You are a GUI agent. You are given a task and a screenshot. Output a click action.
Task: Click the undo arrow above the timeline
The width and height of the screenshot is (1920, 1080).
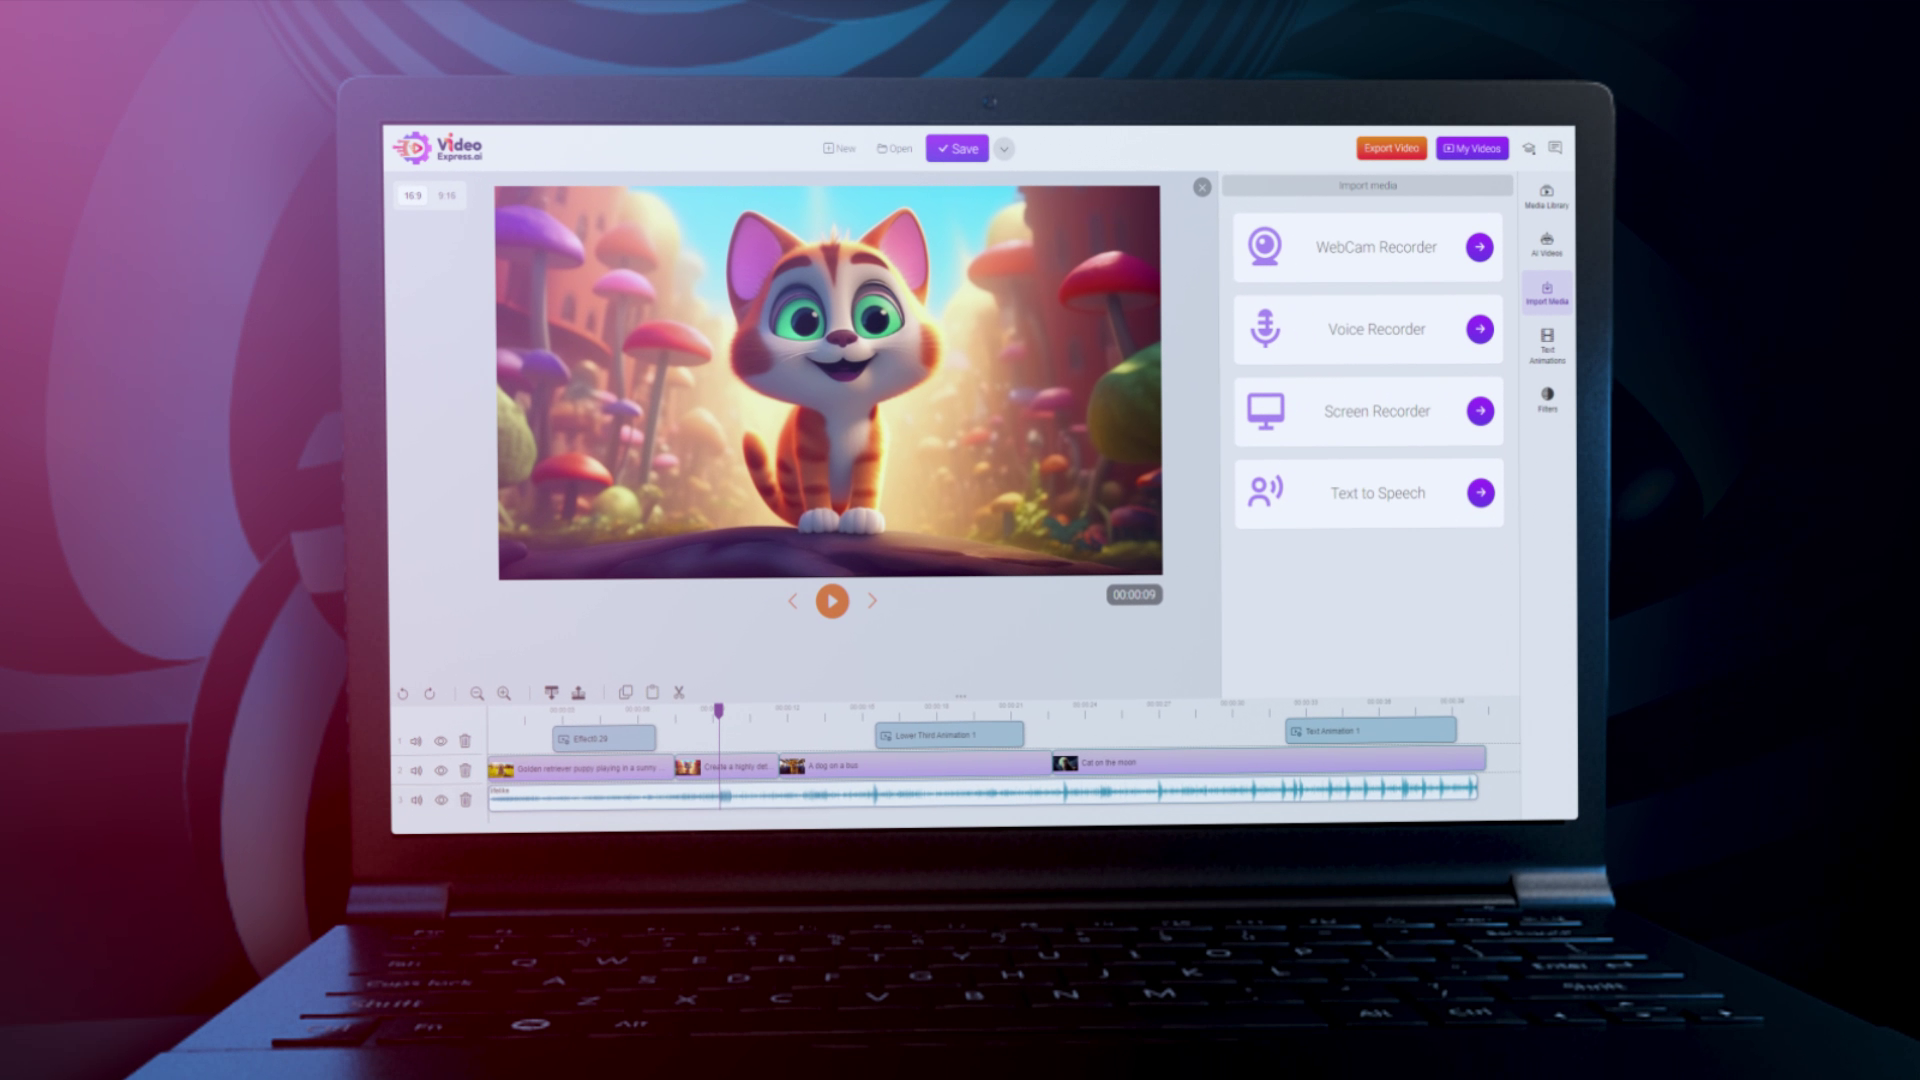(403, 694)
